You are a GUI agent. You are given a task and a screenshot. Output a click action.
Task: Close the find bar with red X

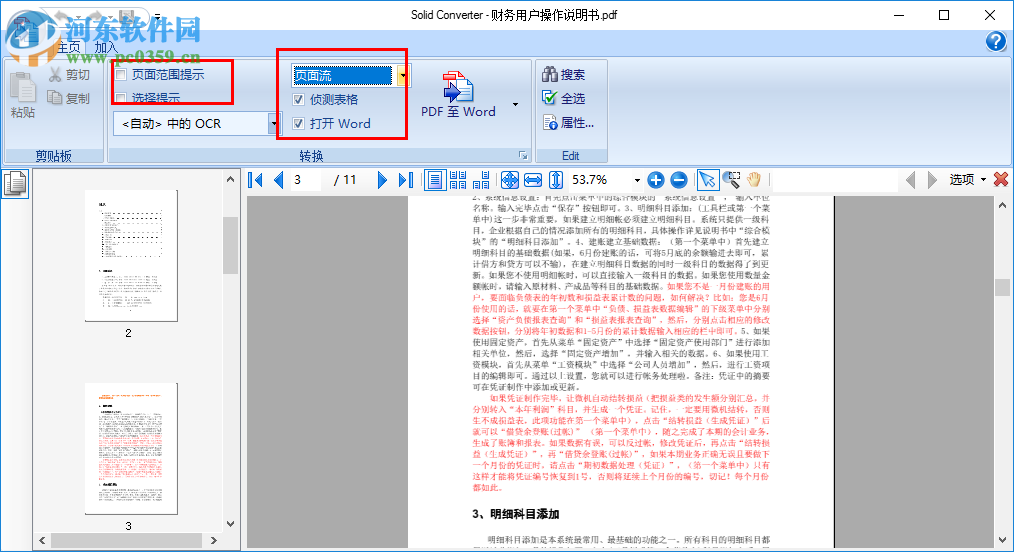click(x=1001, y=179)
